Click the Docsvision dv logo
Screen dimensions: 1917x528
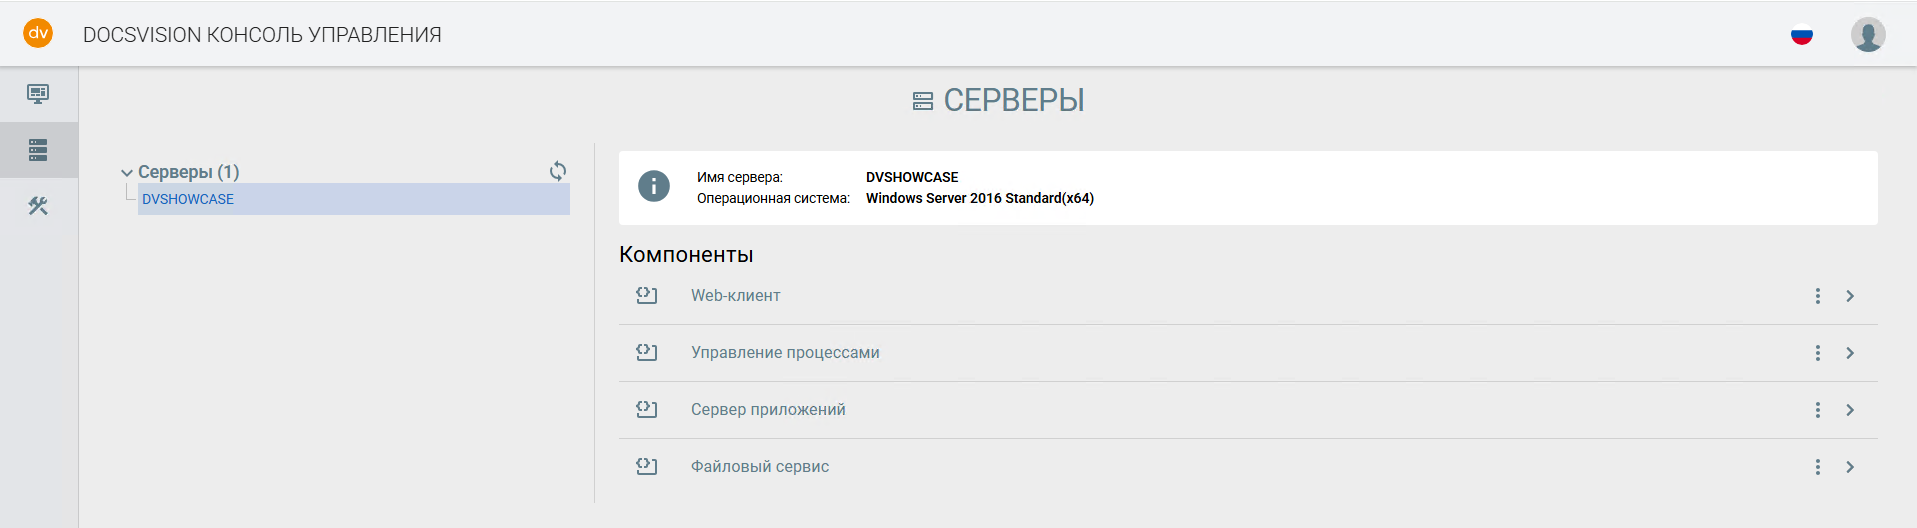click(x=38, y=33)
